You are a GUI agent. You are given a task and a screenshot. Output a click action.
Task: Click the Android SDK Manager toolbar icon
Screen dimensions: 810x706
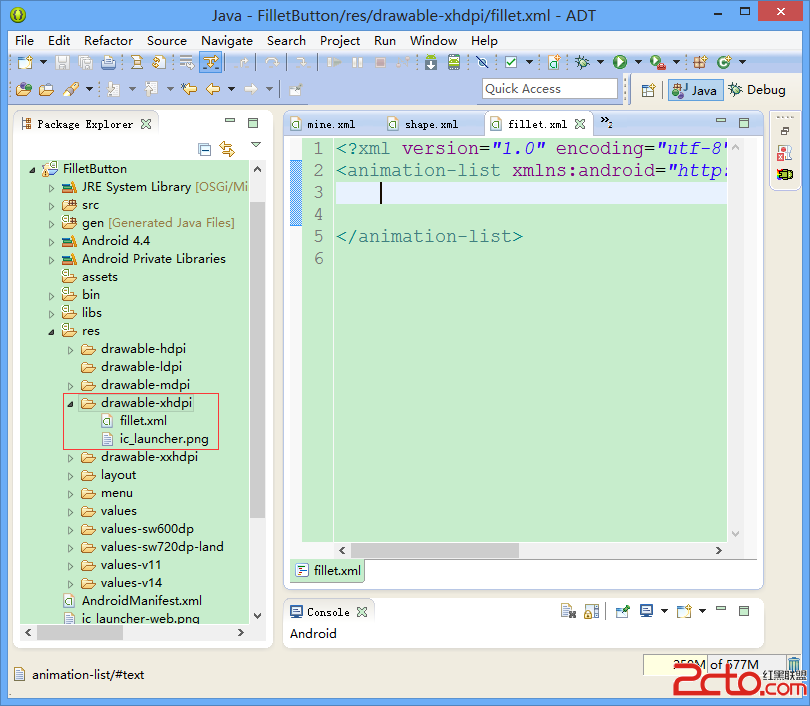pyautogui.click(x=431, y=63)
